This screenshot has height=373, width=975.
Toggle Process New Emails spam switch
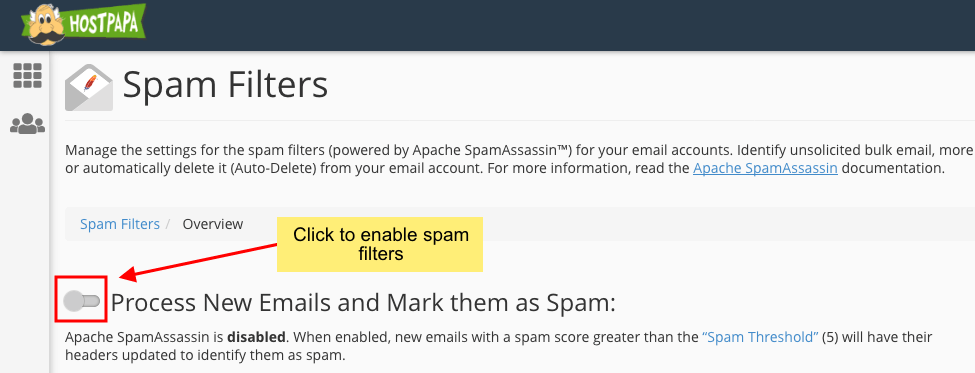(x=81, y=302)
